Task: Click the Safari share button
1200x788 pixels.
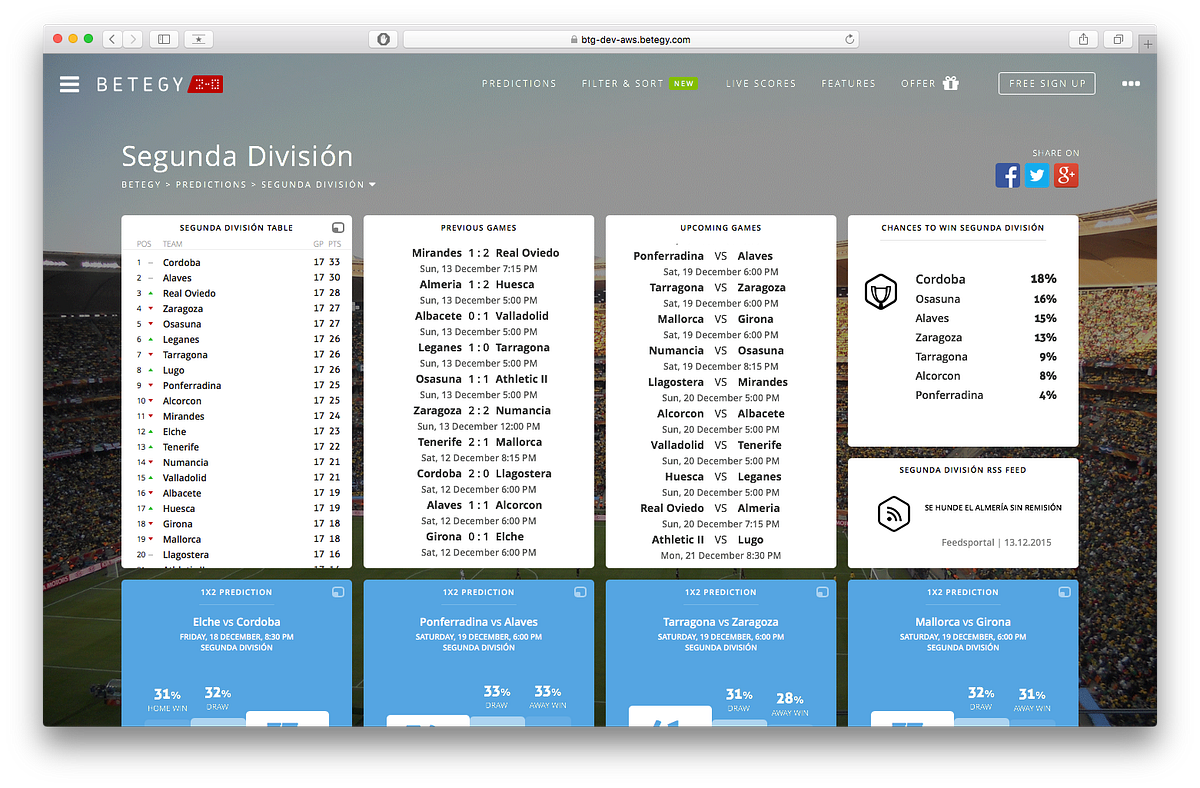Action: [x=1083, y=39]
